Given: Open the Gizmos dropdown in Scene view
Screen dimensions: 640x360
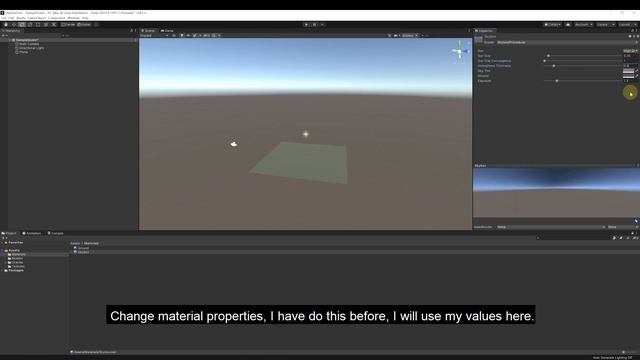Looking at the screenshot, I should pos(409,36).
